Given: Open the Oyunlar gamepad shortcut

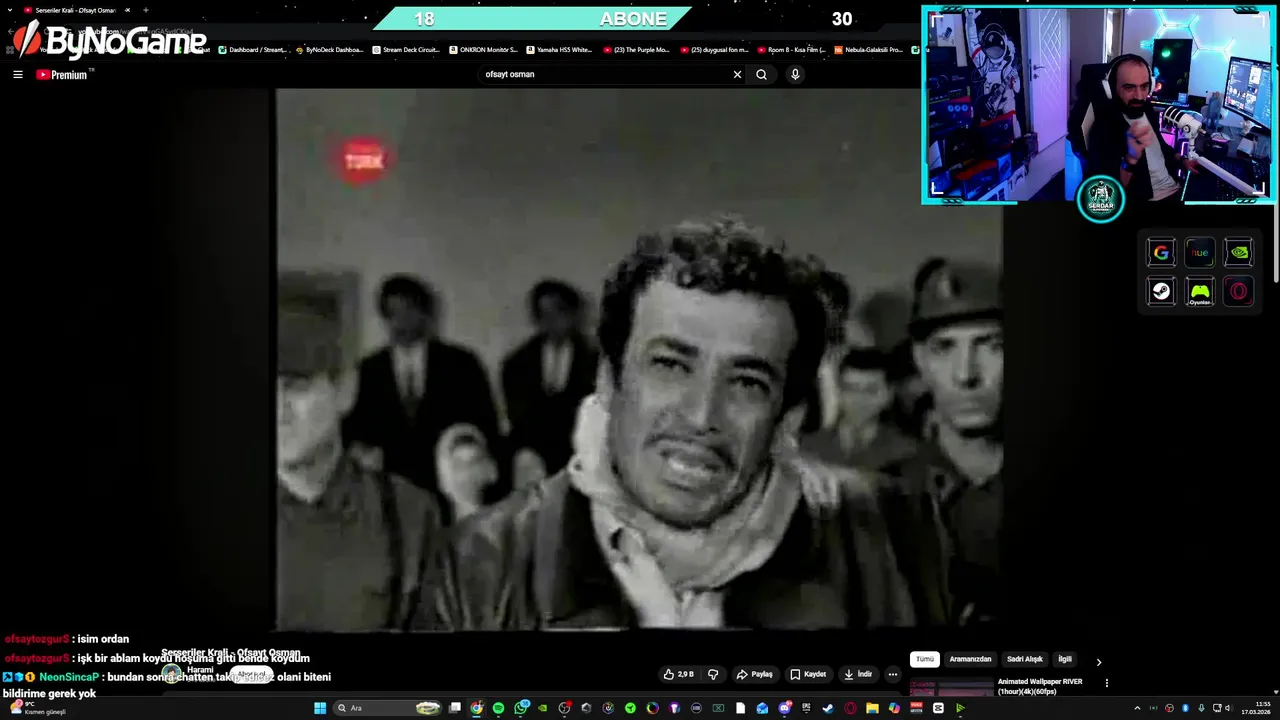Looking at the screenshot, I should [1199, 291].
